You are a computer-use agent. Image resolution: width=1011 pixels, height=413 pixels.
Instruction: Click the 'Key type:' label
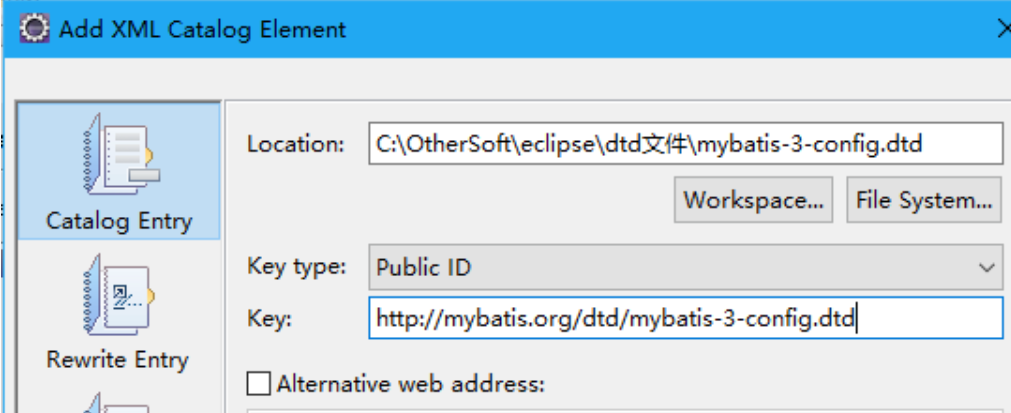tap(296, 267)
